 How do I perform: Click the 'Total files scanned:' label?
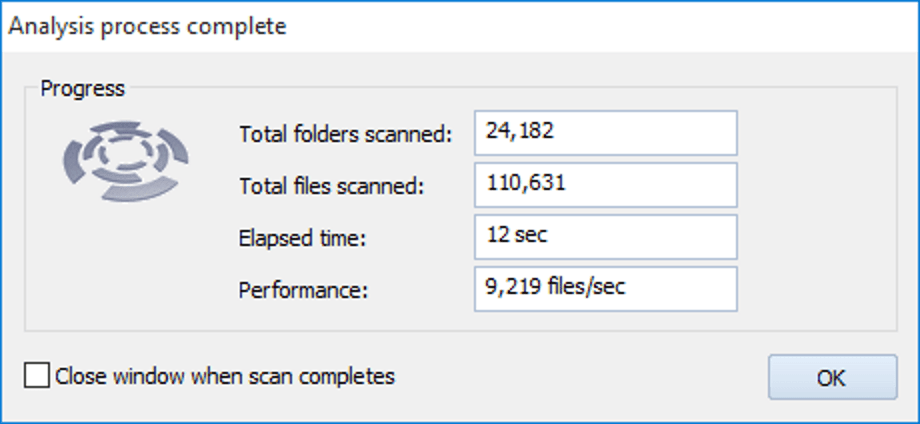tap(331, 186)
